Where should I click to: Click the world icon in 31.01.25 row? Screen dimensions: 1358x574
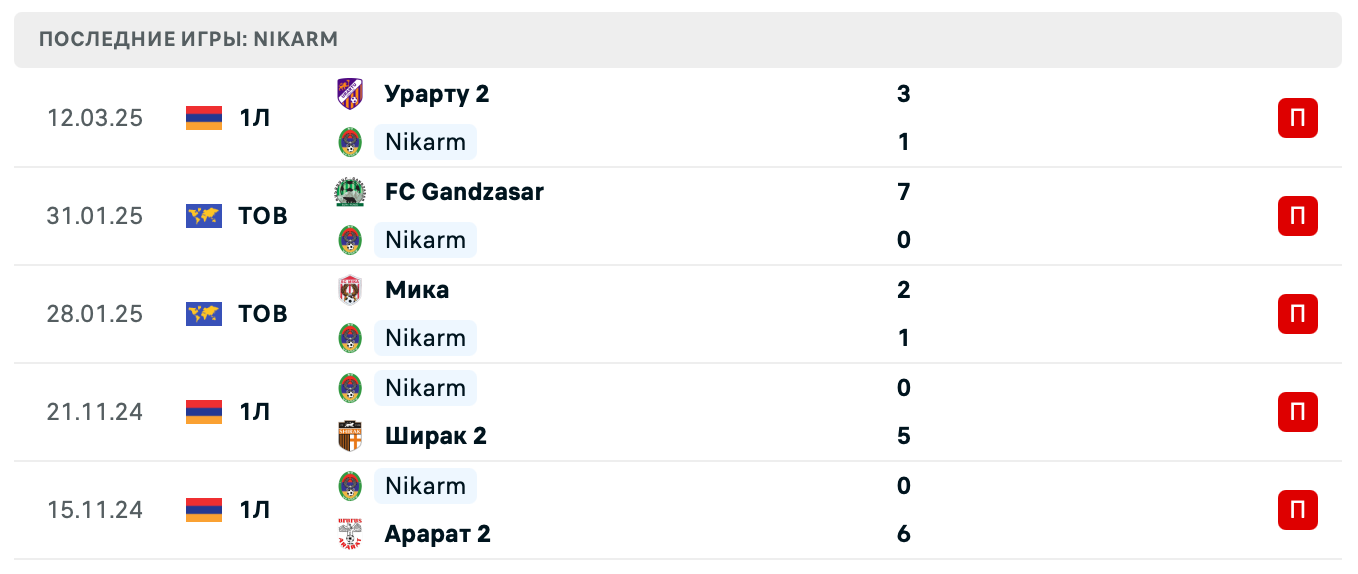204,216
